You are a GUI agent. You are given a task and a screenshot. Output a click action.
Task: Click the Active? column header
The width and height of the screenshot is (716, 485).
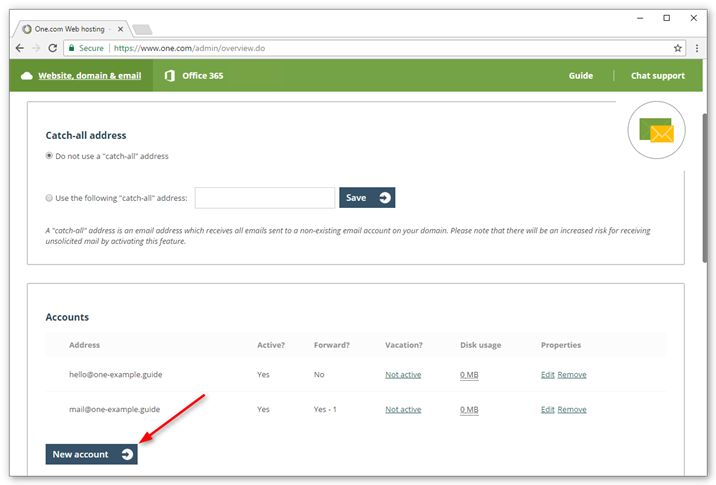point(271,345)
